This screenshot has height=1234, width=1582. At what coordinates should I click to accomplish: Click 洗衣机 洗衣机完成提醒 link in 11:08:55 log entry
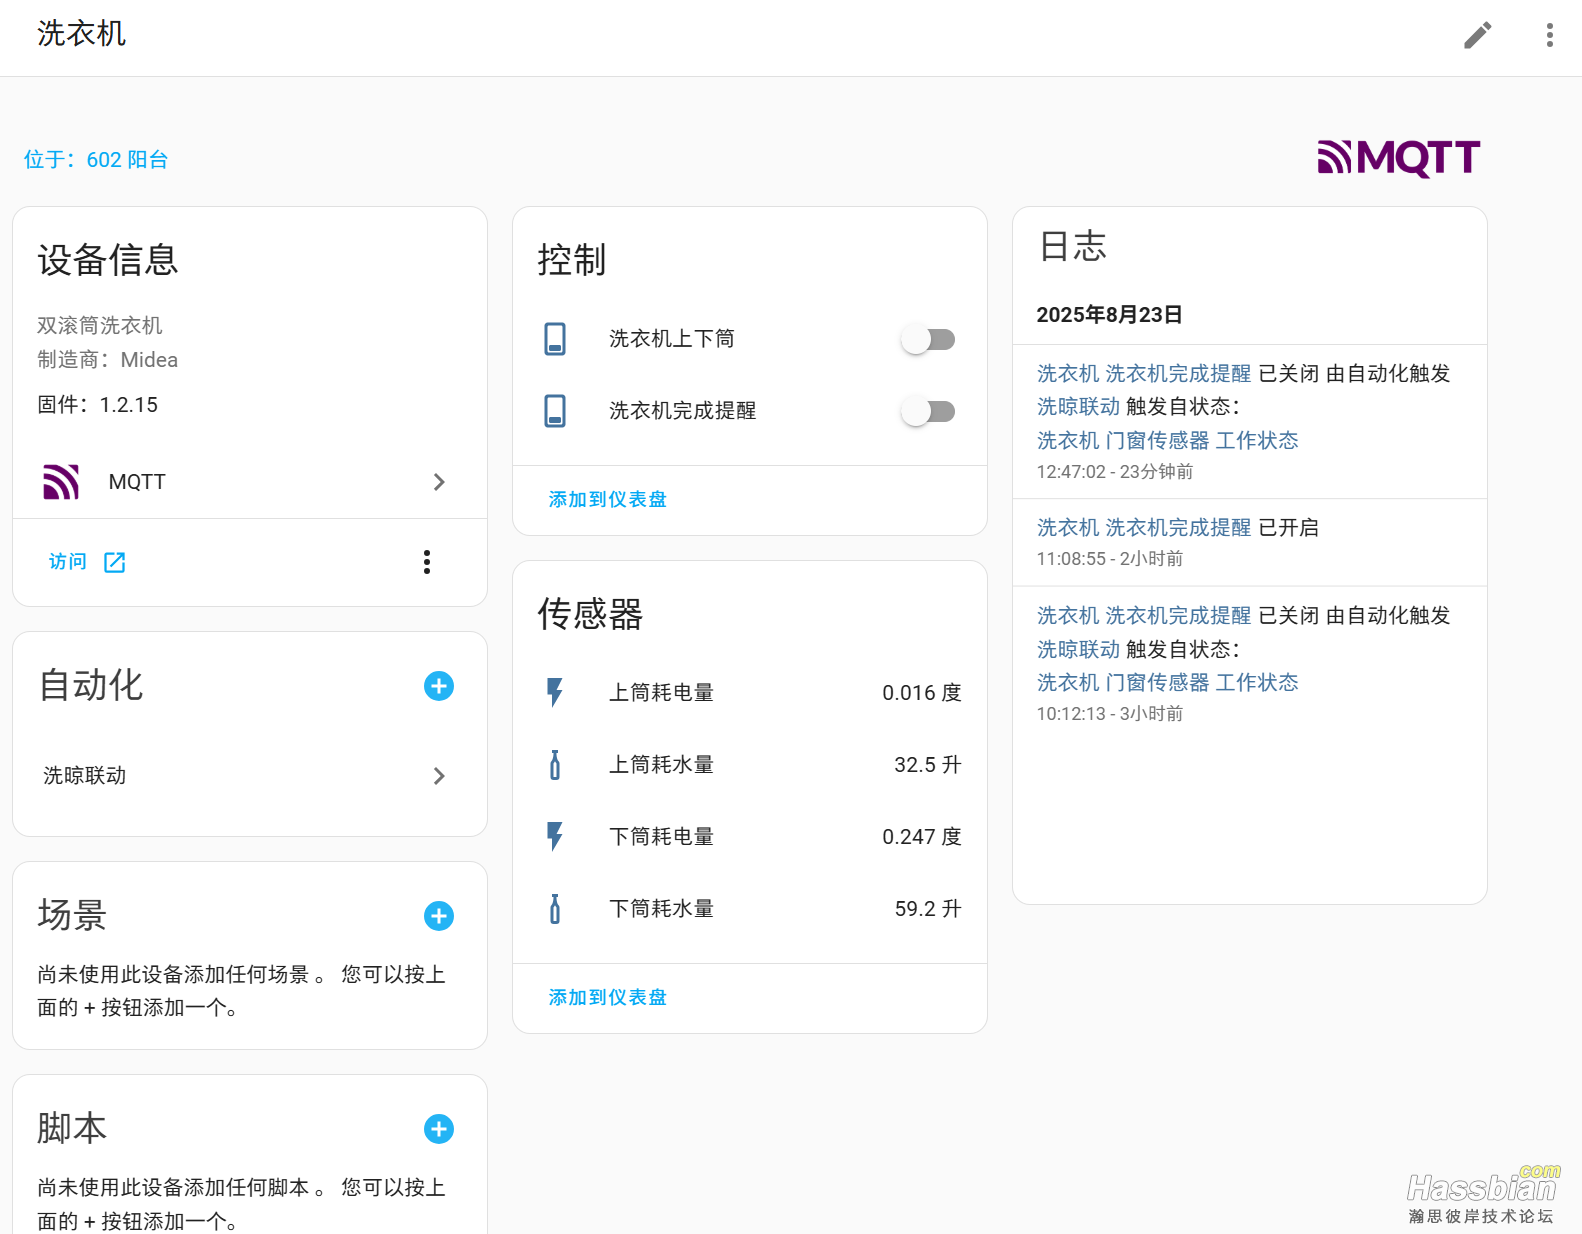click(x=1143, y=528)
